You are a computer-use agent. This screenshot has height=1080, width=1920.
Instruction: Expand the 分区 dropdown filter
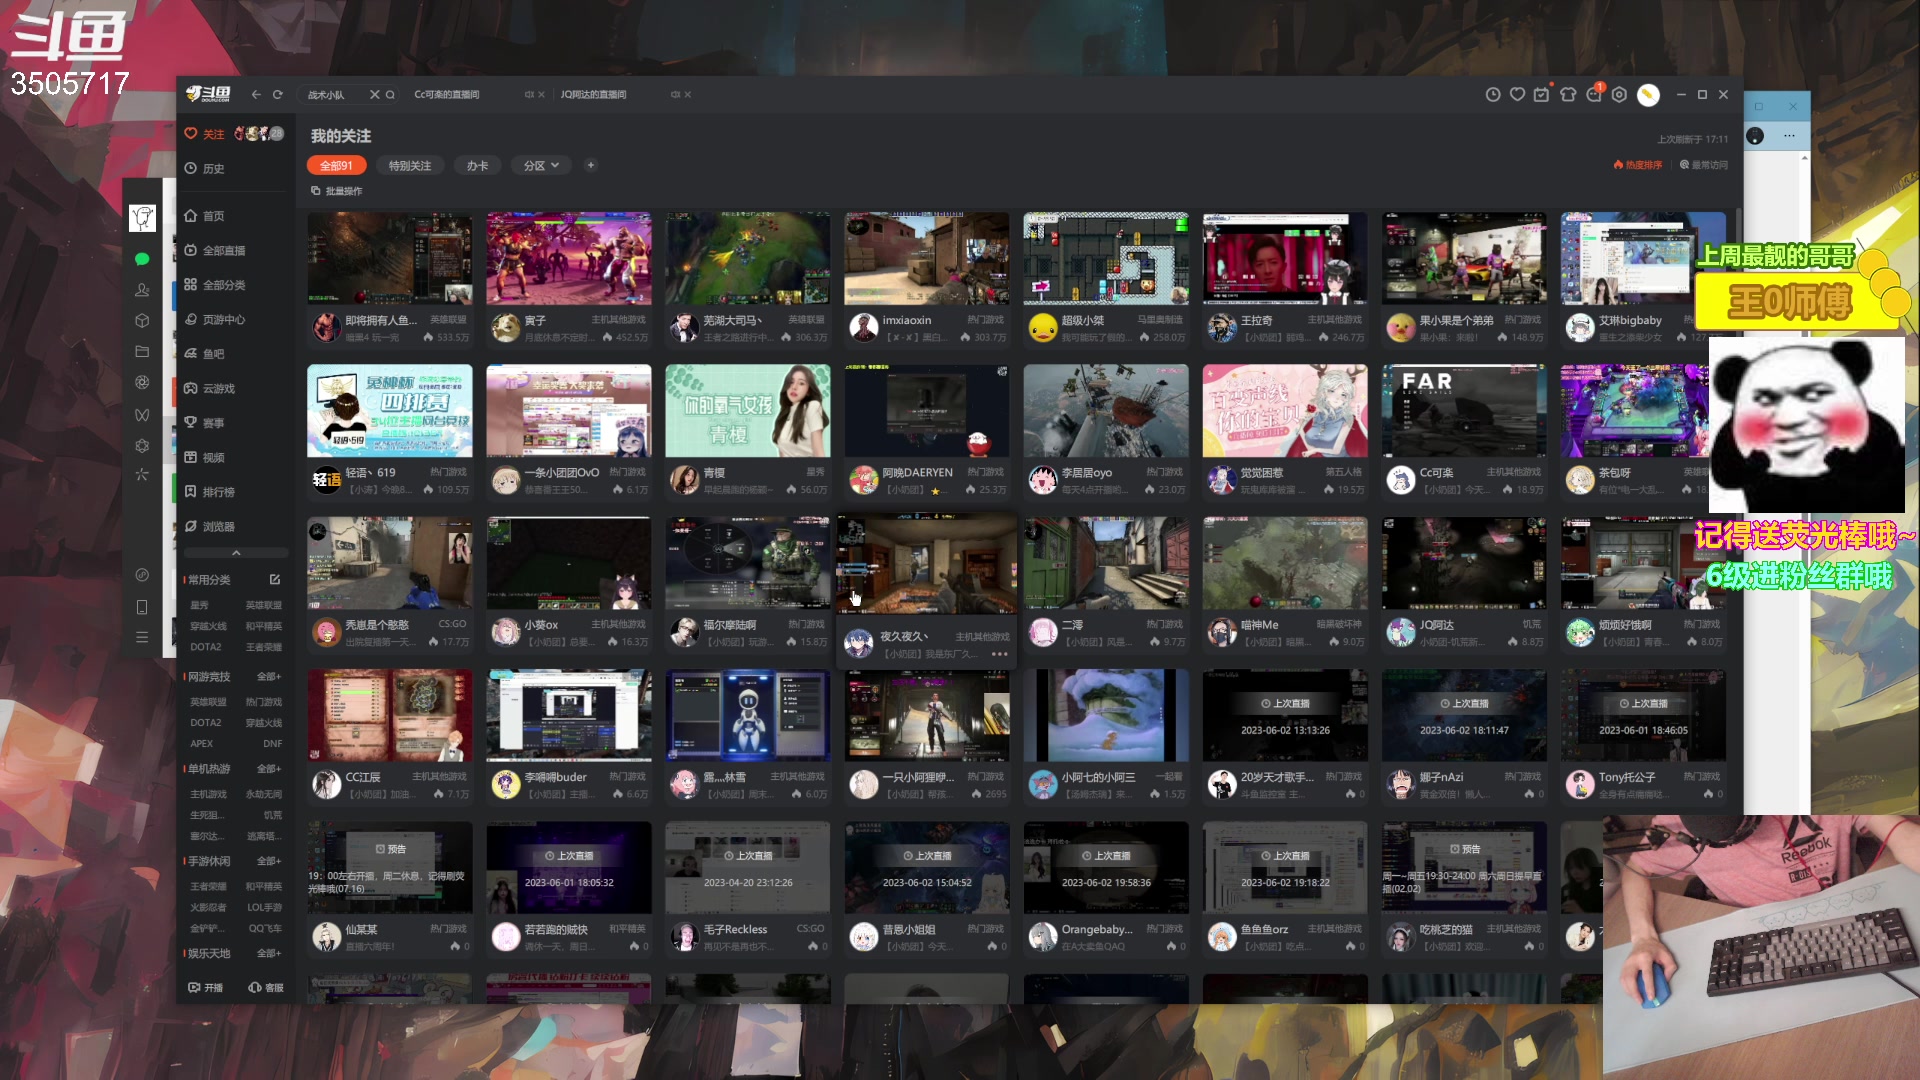[541, 166]
